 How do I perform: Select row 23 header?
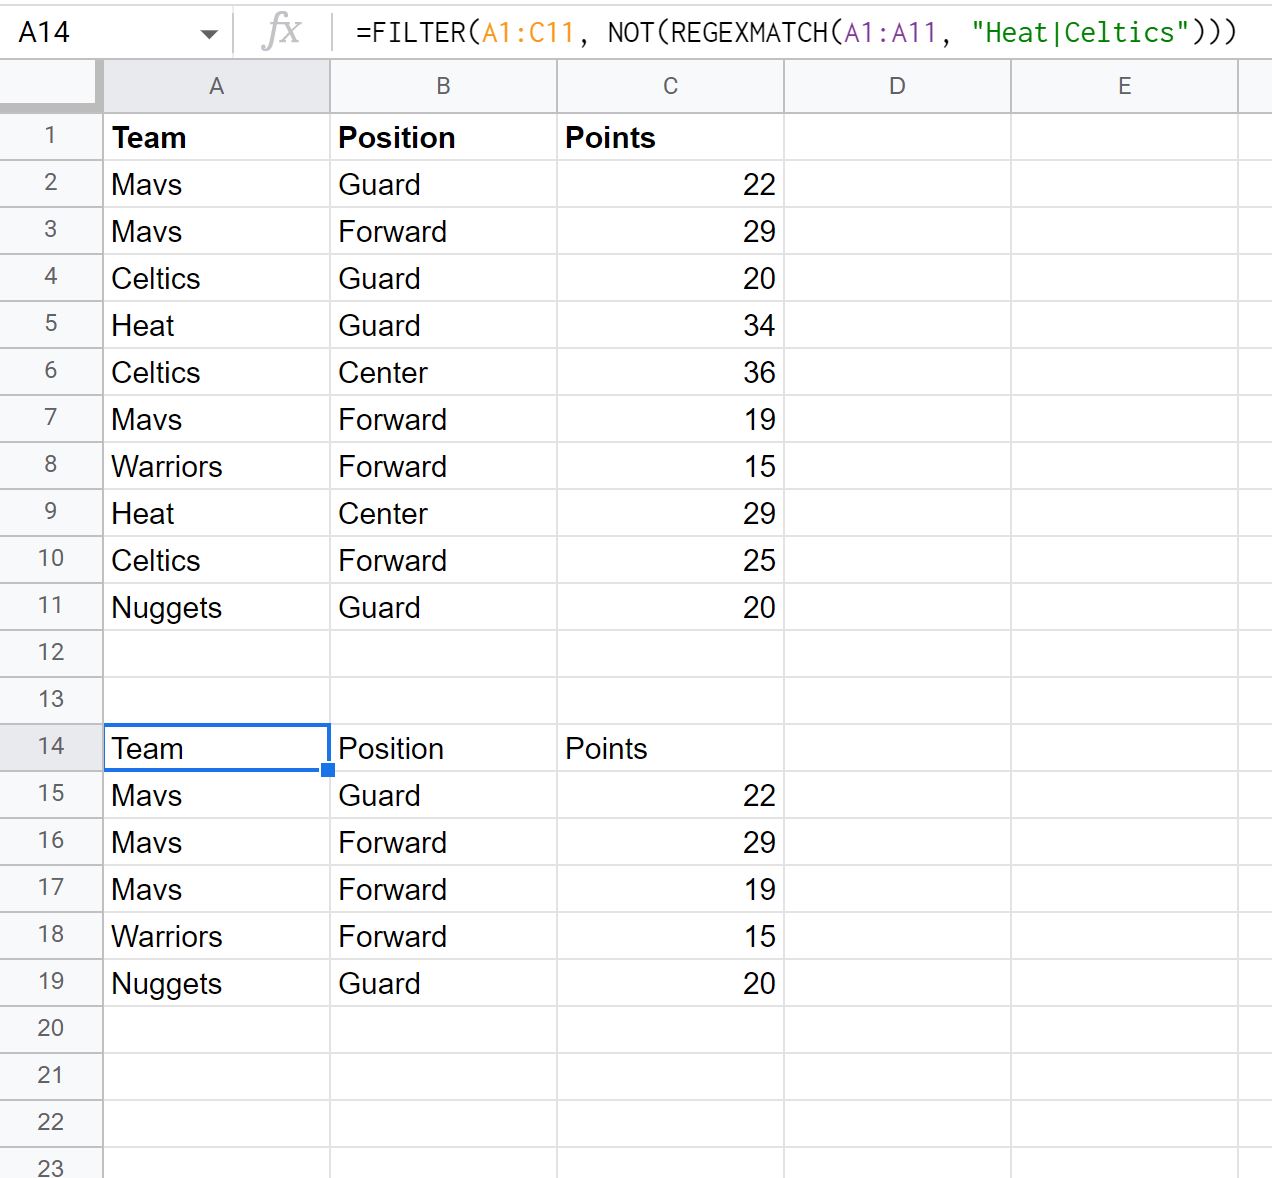click(x=50, y=1164)
